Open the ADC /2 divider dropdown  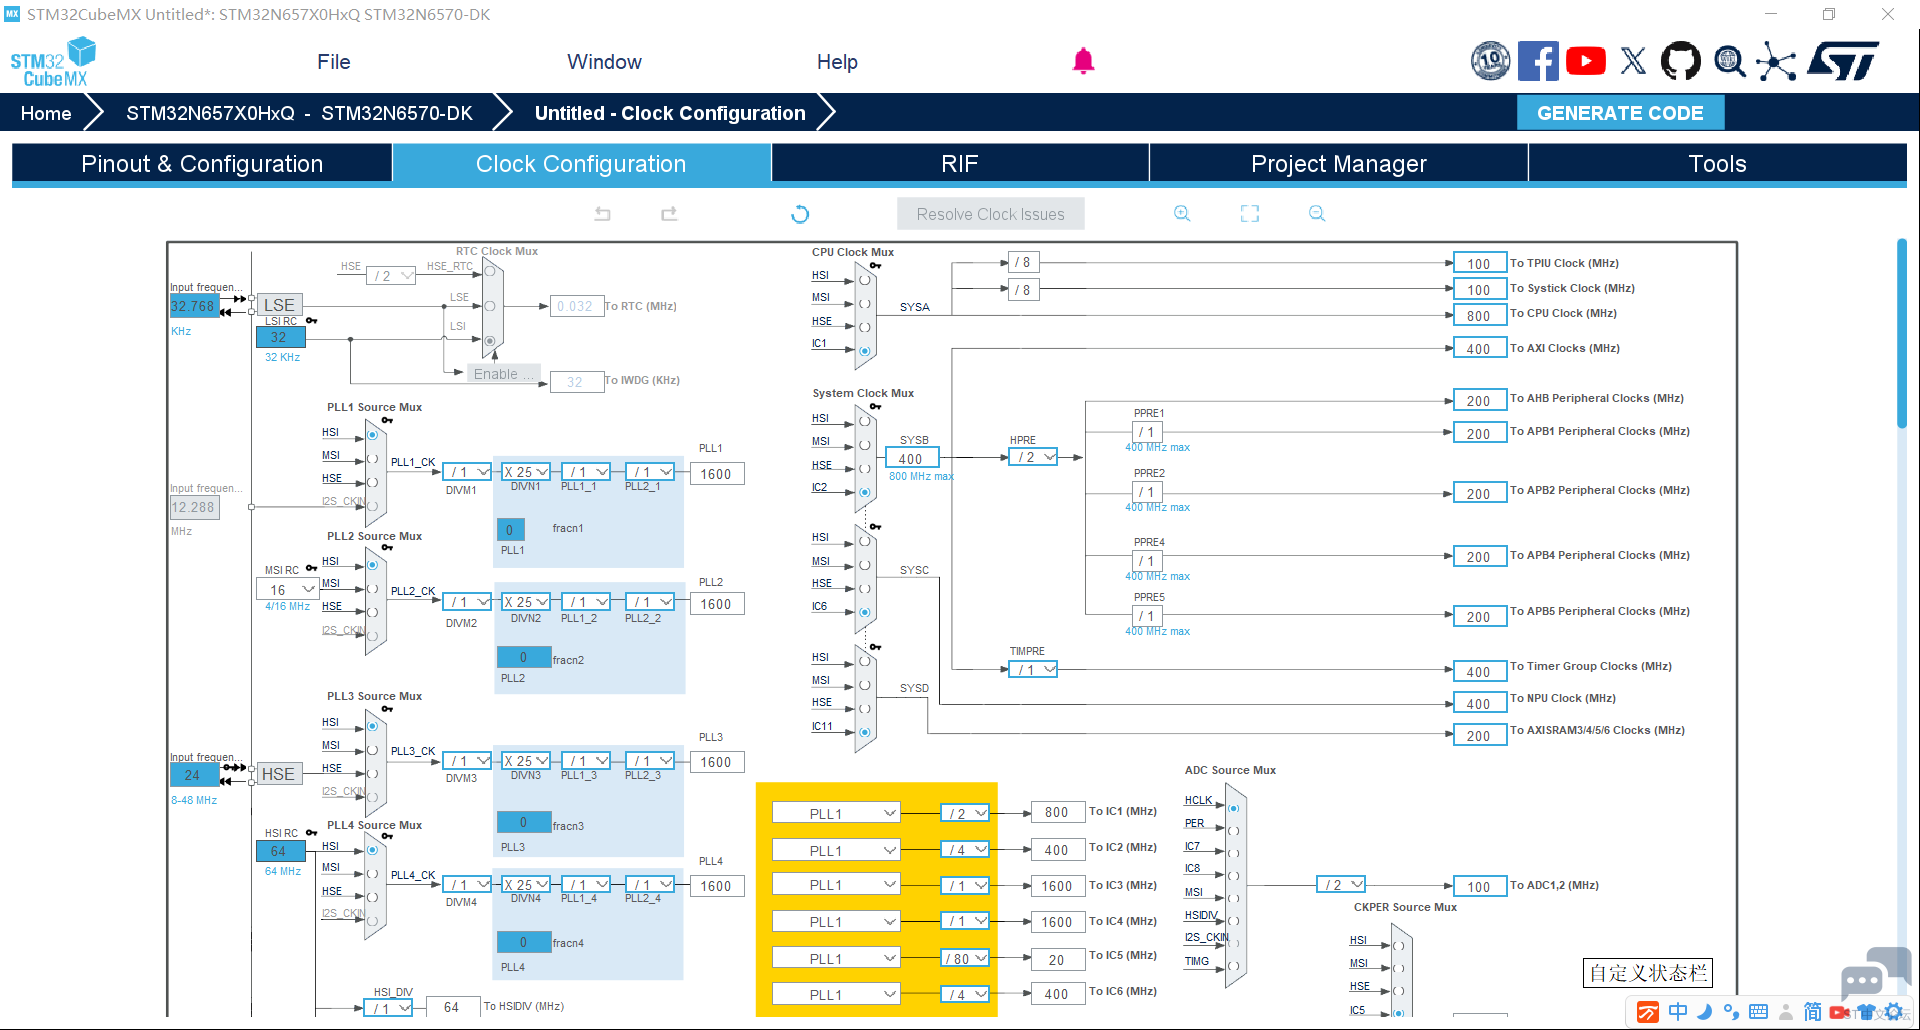point(1341,885)
